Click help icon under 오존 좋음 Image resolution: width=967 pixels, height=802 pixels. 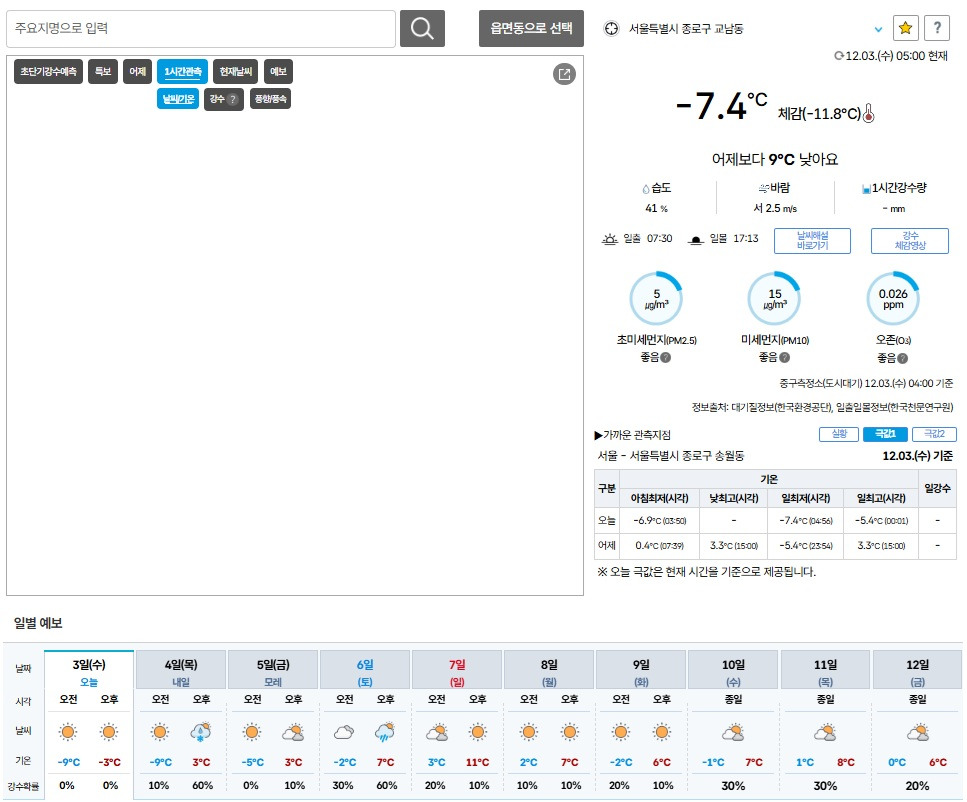(902, 358)
